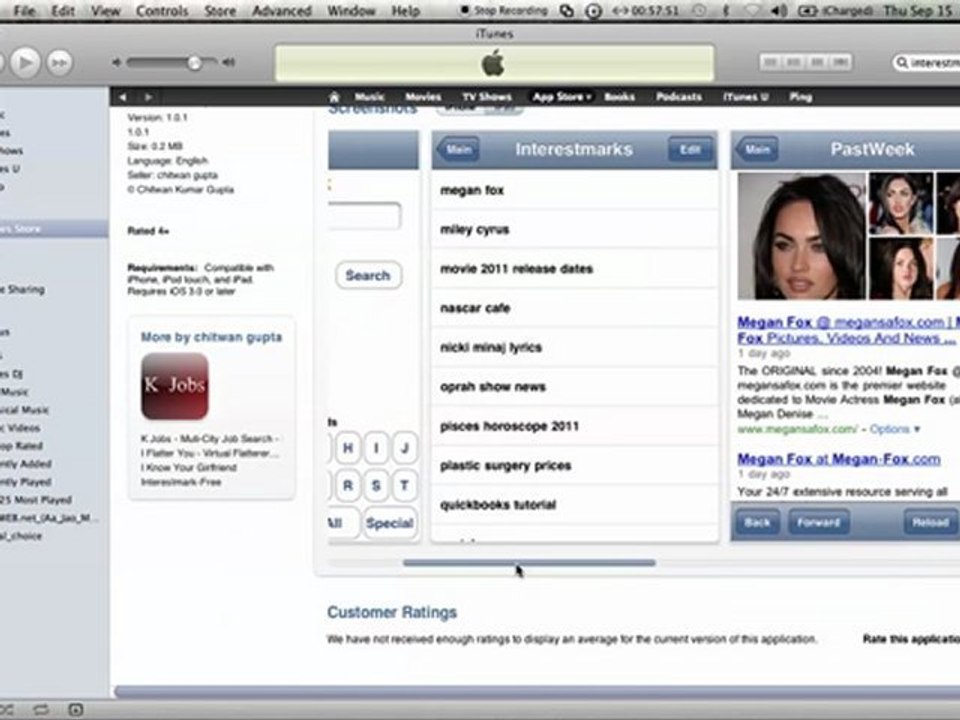Select iTunes Store in the sidebar
The height and width of the screenshot is (720, 960).
coord(54,228)
